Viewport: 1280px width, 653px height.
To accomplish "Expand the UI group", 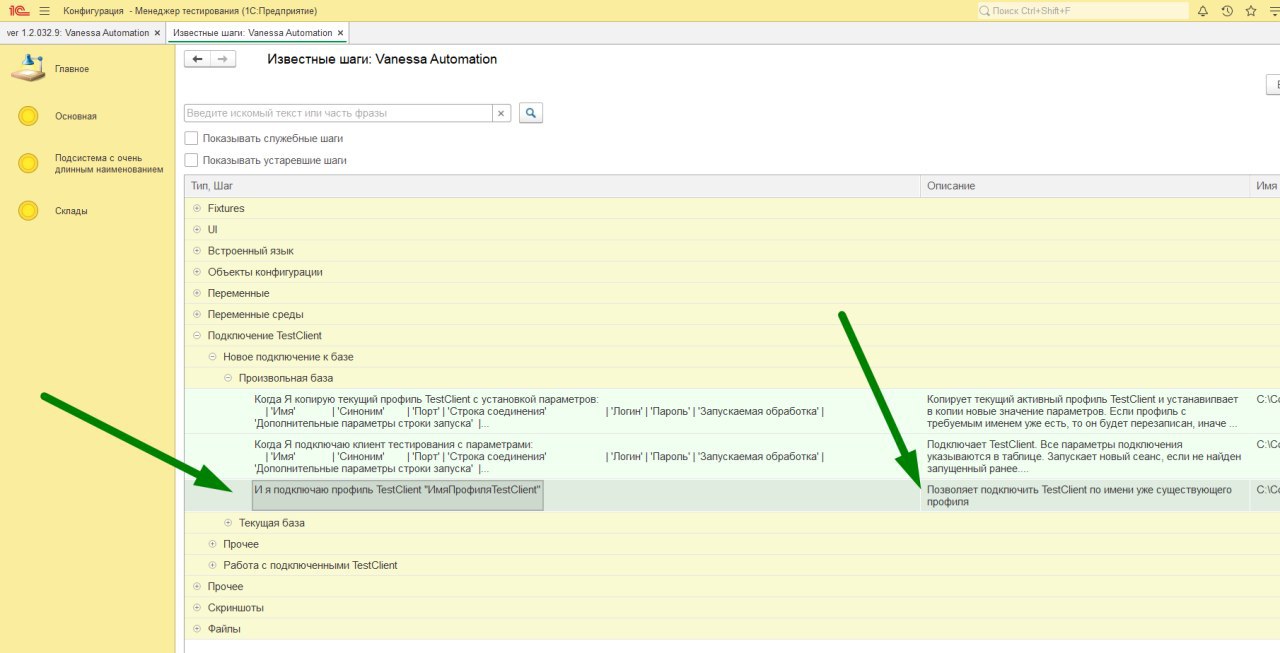I will [x=197, y=230].
